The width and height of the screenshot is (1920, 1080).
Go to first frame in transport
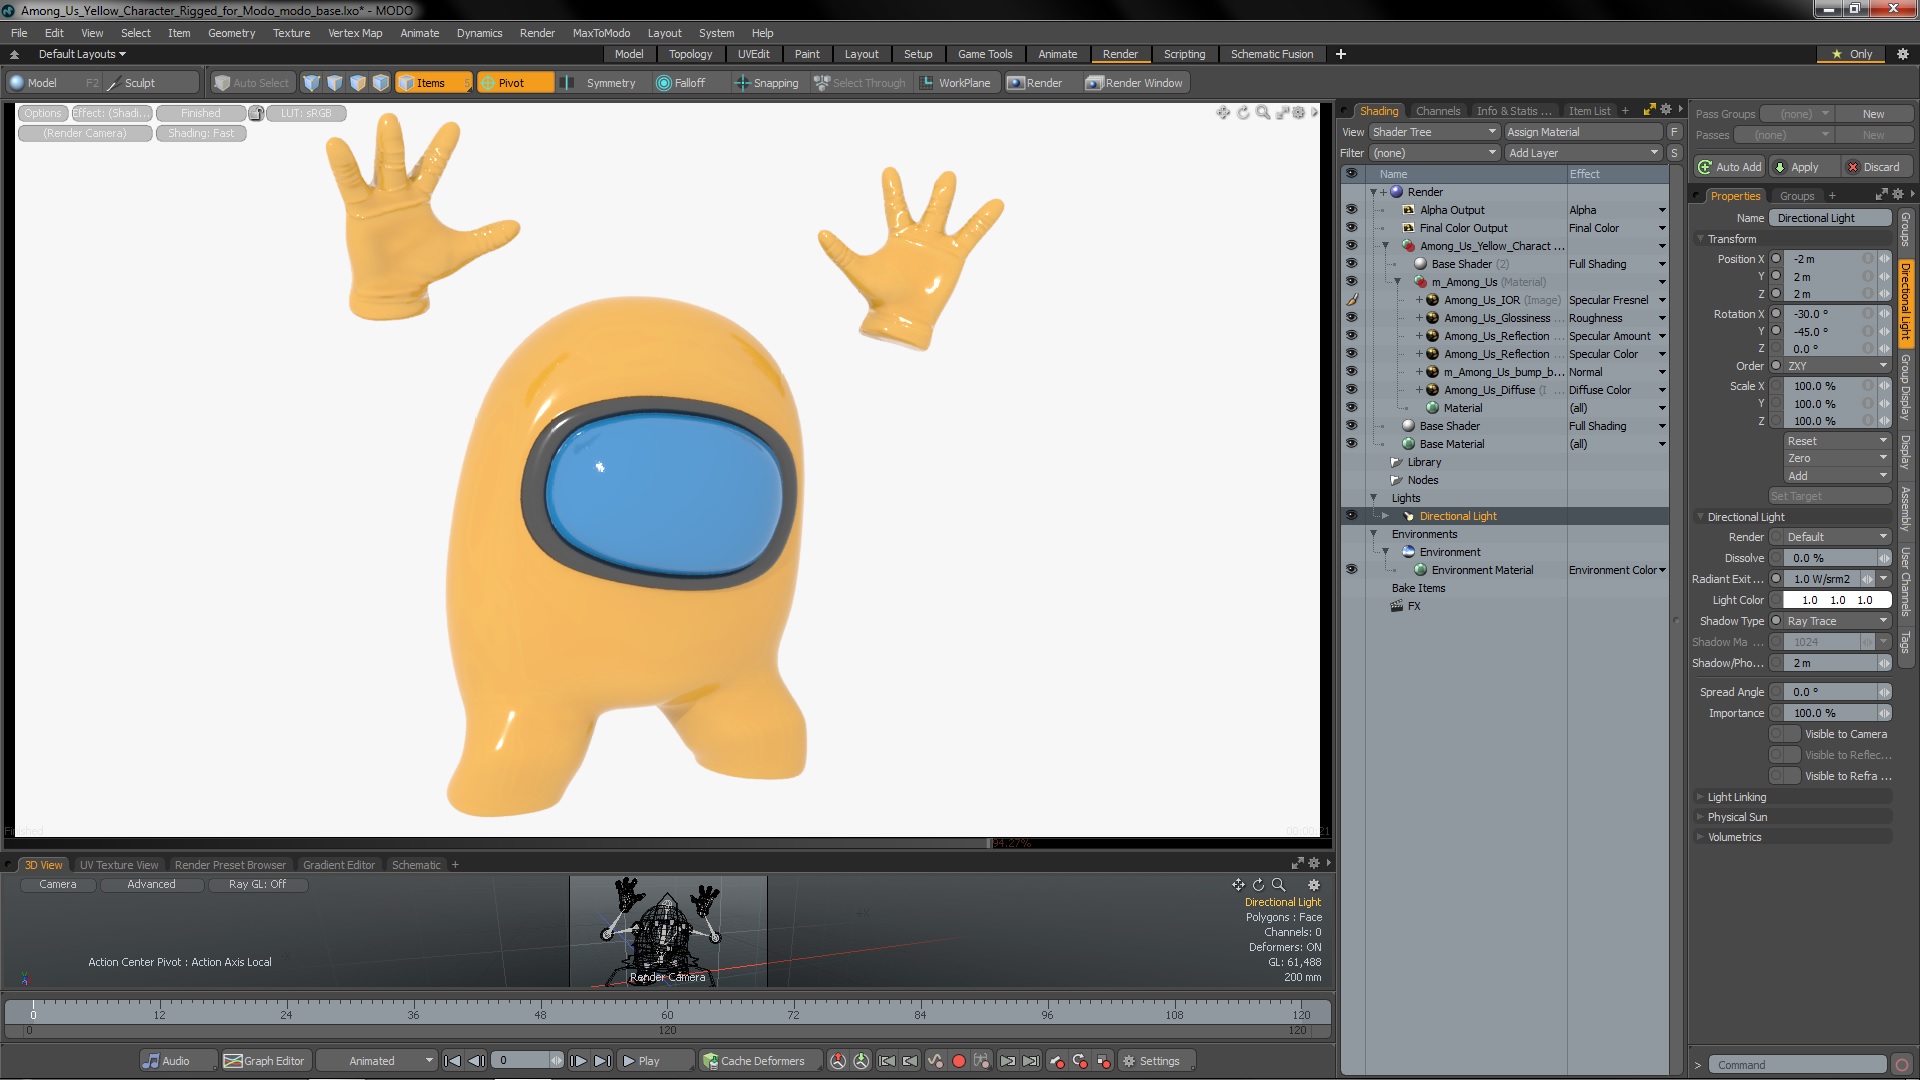pyautogui.click(x=452, y=1061)
